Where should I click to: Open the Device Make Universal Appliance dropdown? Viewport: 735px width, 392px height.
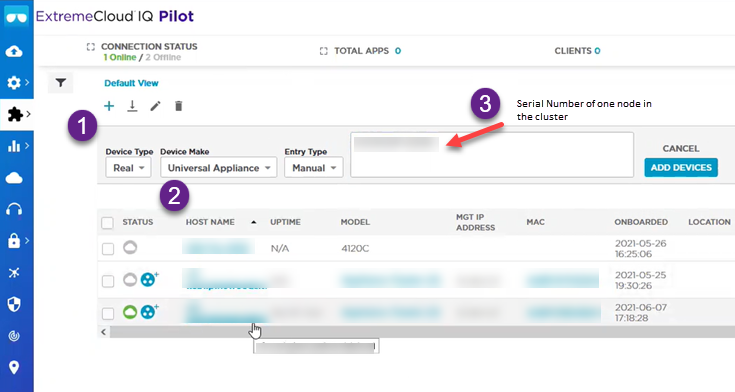(219, 168)
